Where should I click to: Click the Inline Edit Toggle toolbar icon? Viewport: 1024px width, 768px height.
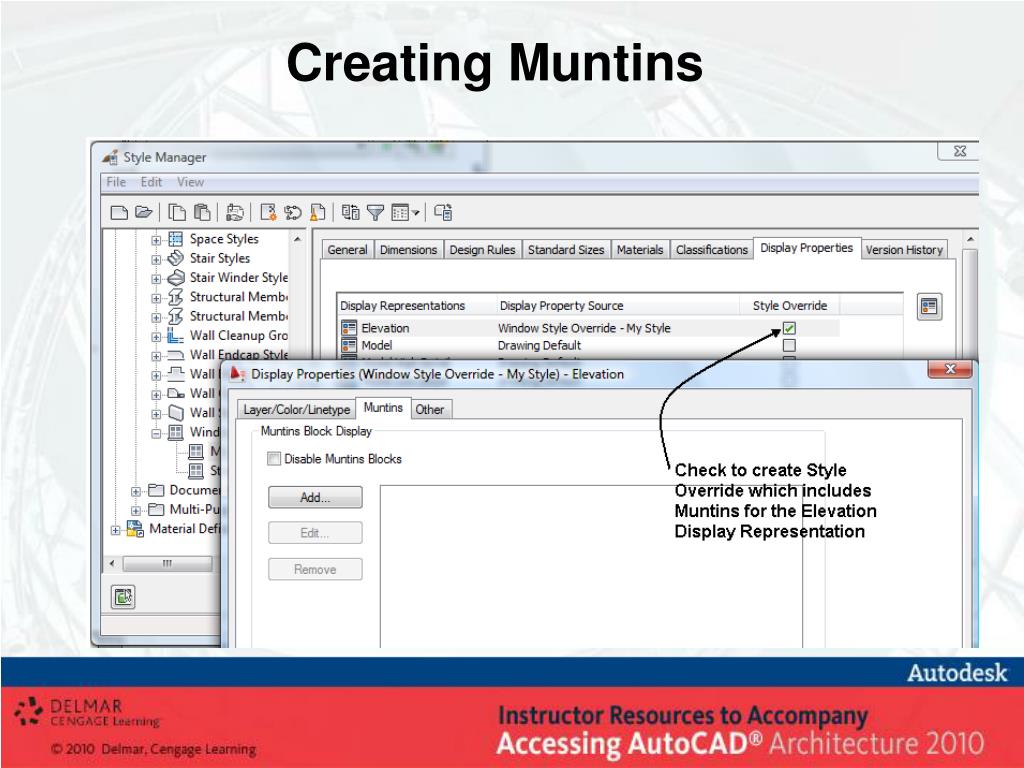pos(443,212)
